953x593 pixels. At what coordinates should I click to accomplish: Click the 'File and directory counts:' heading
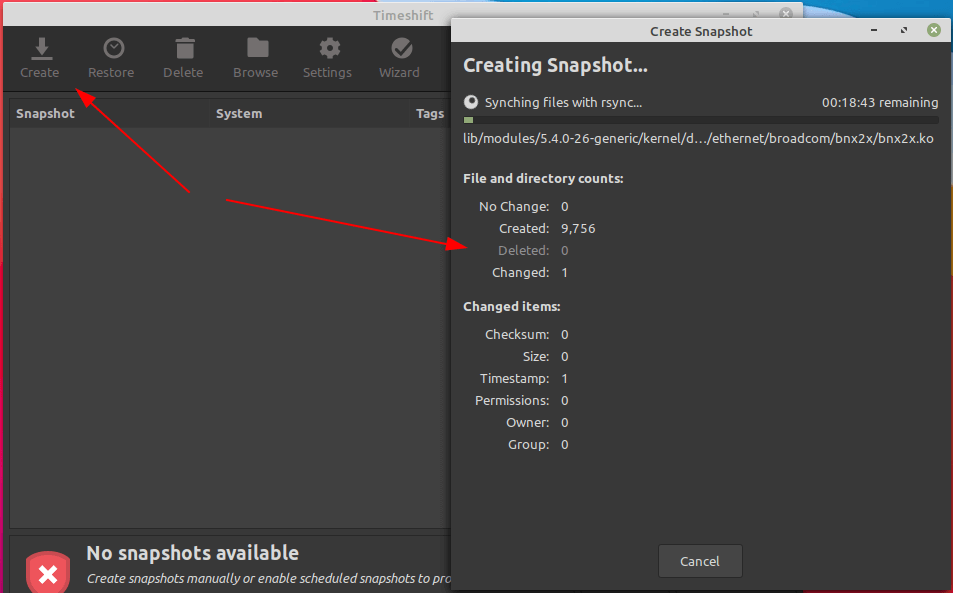543,179
